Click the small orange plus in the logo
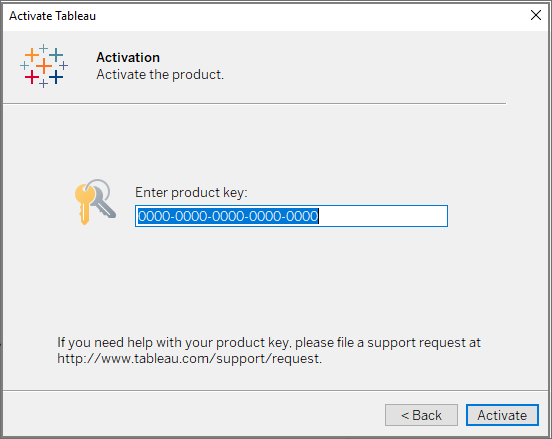The width and height of the screenshot is (552, 439). [32, 55]
